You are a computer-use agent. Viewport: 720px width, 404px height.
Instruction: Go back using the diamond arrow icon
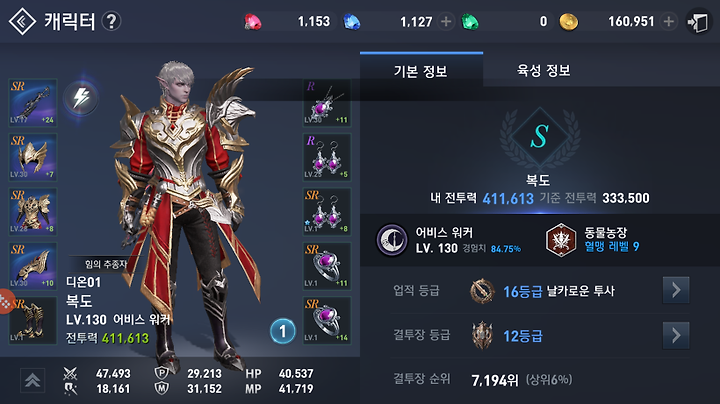point(22,21)
